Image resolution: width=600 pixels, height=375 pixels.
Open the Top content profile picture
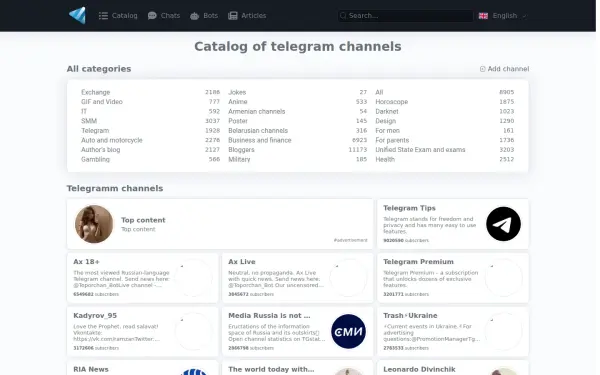tap(94, 224)
